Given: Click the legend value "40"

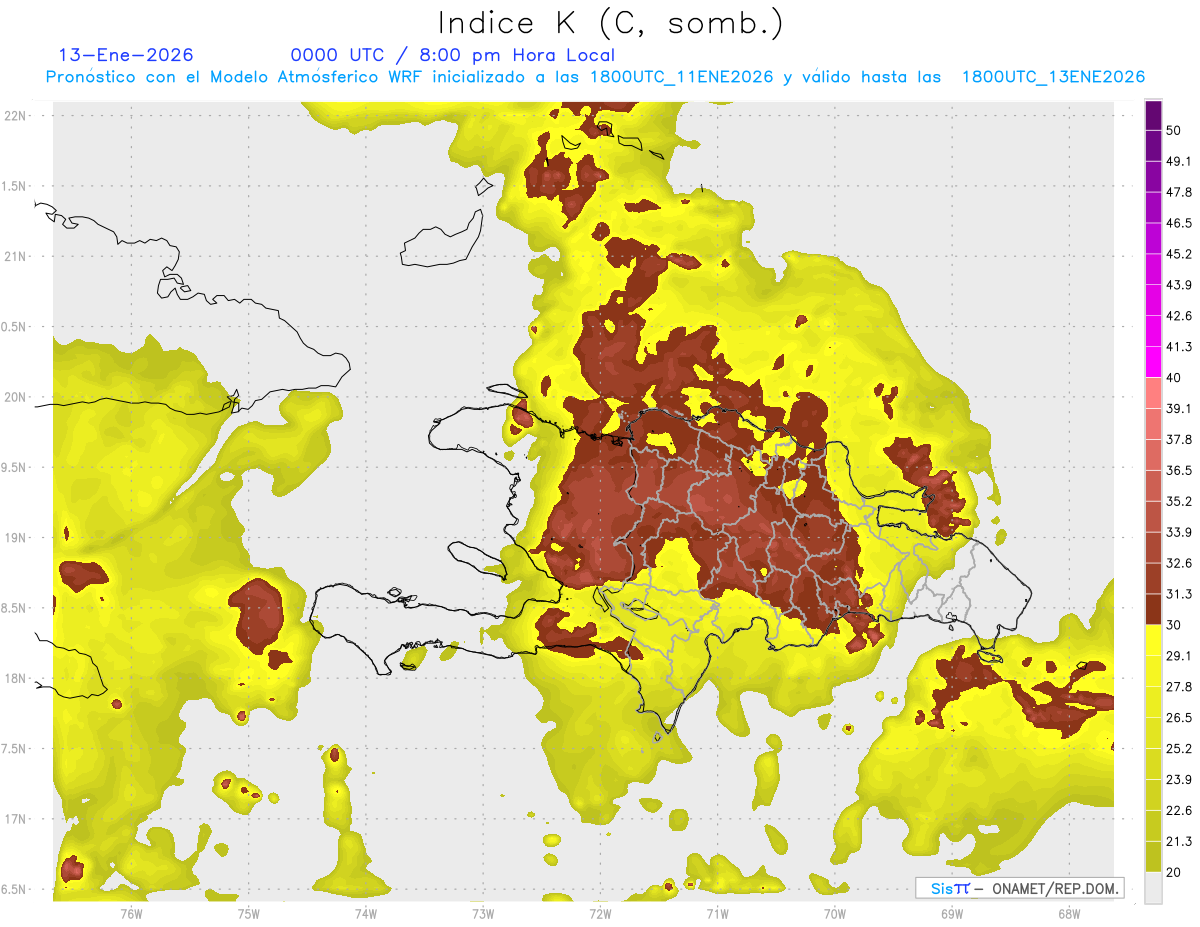Looking at the screenshot, I should (1174, 378).
